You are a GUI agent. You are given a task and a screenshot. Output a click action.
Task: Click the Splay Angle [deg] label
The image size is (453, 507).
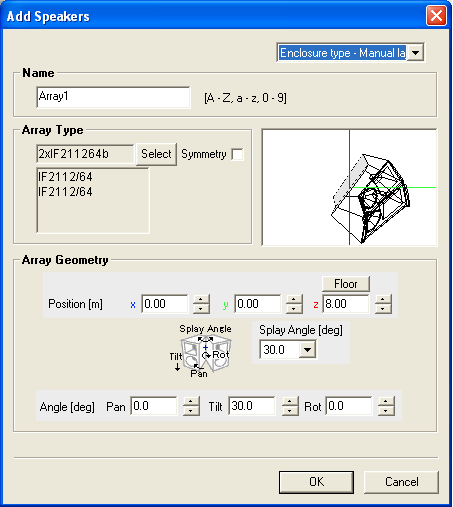(301, 330)
